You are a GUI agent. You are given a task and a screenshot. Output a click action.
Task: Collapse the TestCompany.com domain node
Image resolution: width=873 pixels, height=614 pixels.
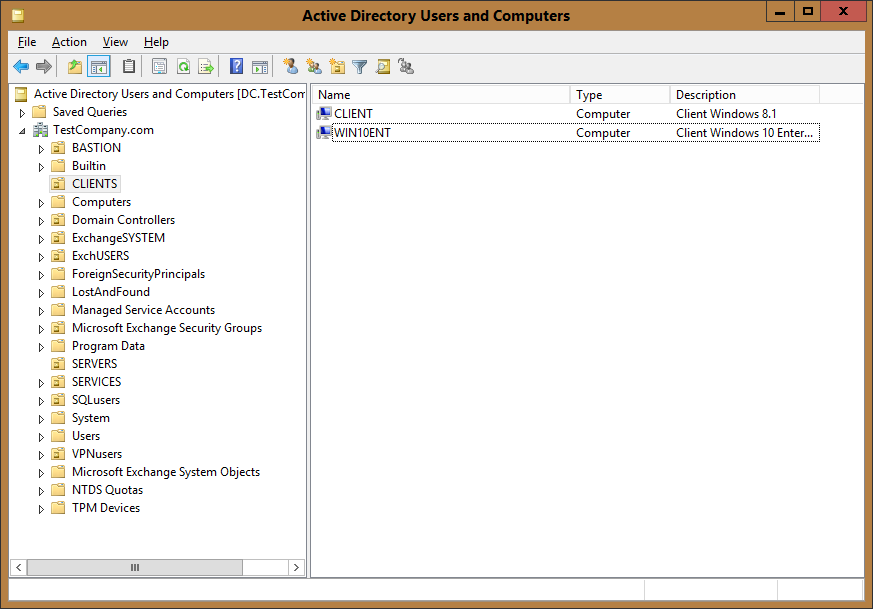[22, 131]
